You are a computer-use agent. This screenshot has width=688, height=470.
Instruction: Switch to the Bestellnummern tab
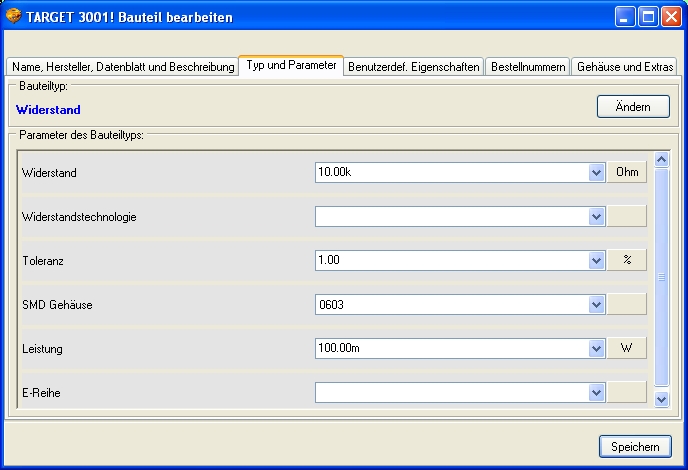pos(528,67)
